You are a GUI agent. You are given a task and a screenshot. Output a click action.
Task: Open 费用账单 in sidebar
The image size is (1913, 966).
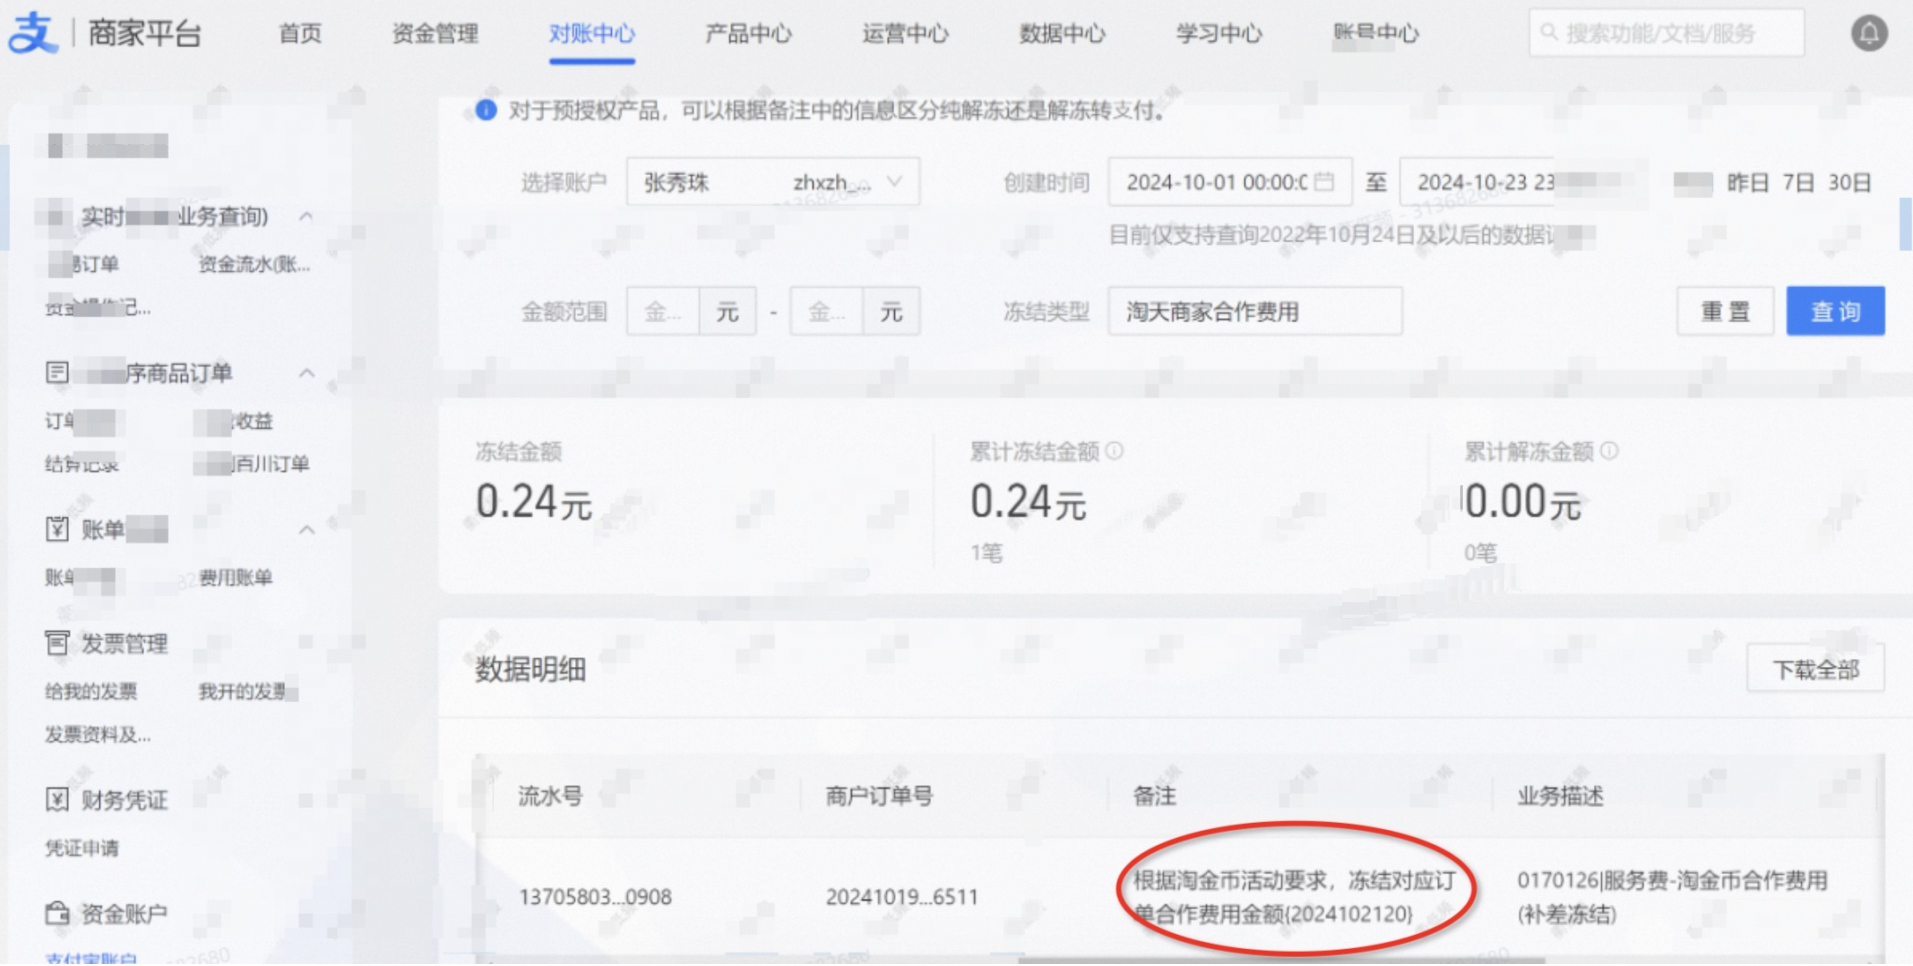pos(236,577)
